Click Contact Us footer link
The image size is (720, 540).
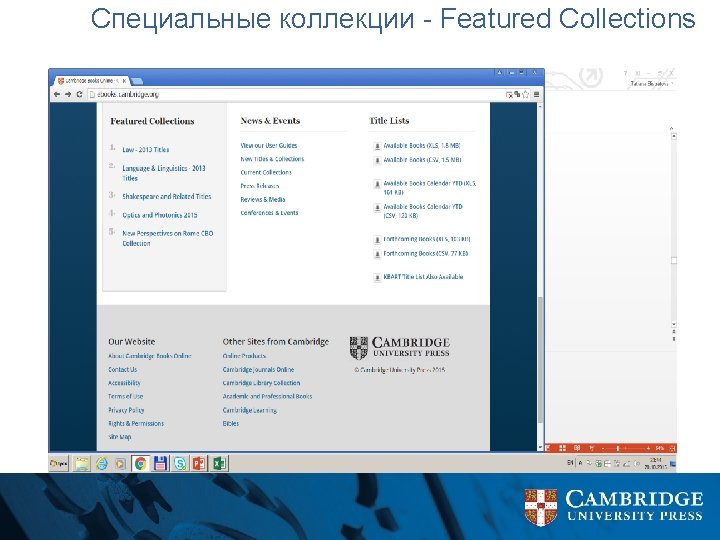tap(123, 370)
